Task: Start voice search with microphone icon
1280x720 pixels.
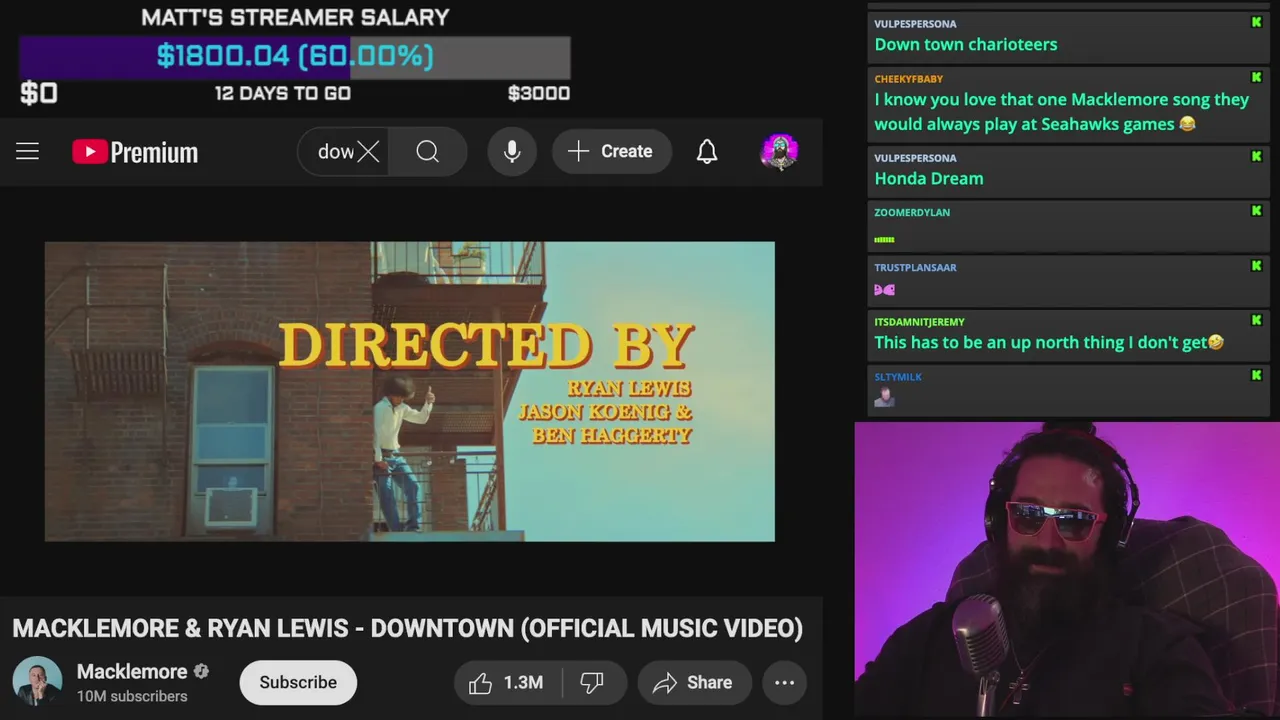Action: [512, 152]
